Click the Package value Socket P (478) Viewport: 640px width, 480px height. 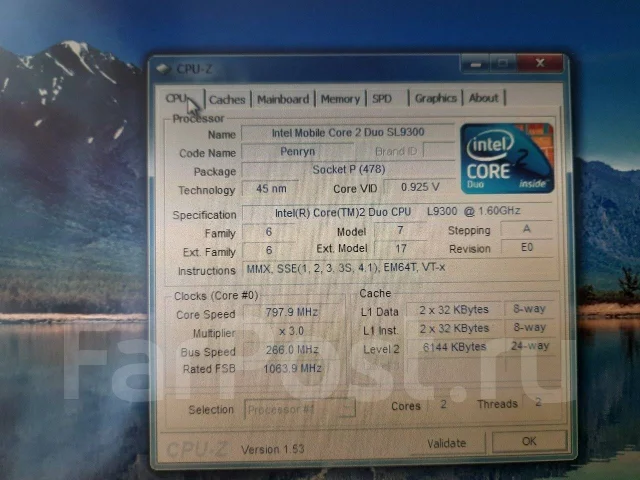point(349,169)
